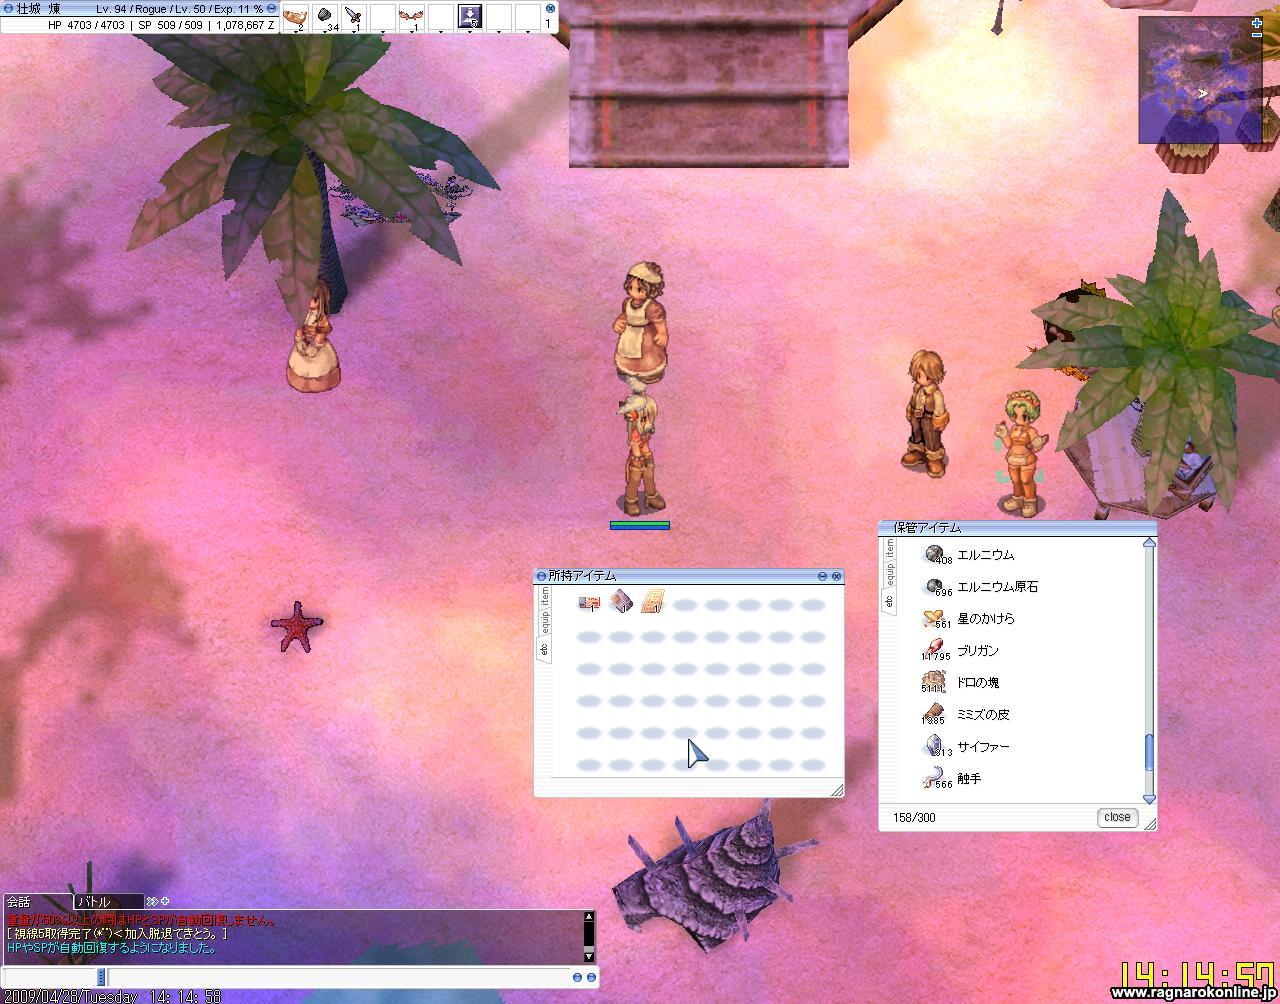The width and height of the screenshot is (1280, 1004).
Task: Grab the storage window resize corner
Action: (x=1150, y=824)
